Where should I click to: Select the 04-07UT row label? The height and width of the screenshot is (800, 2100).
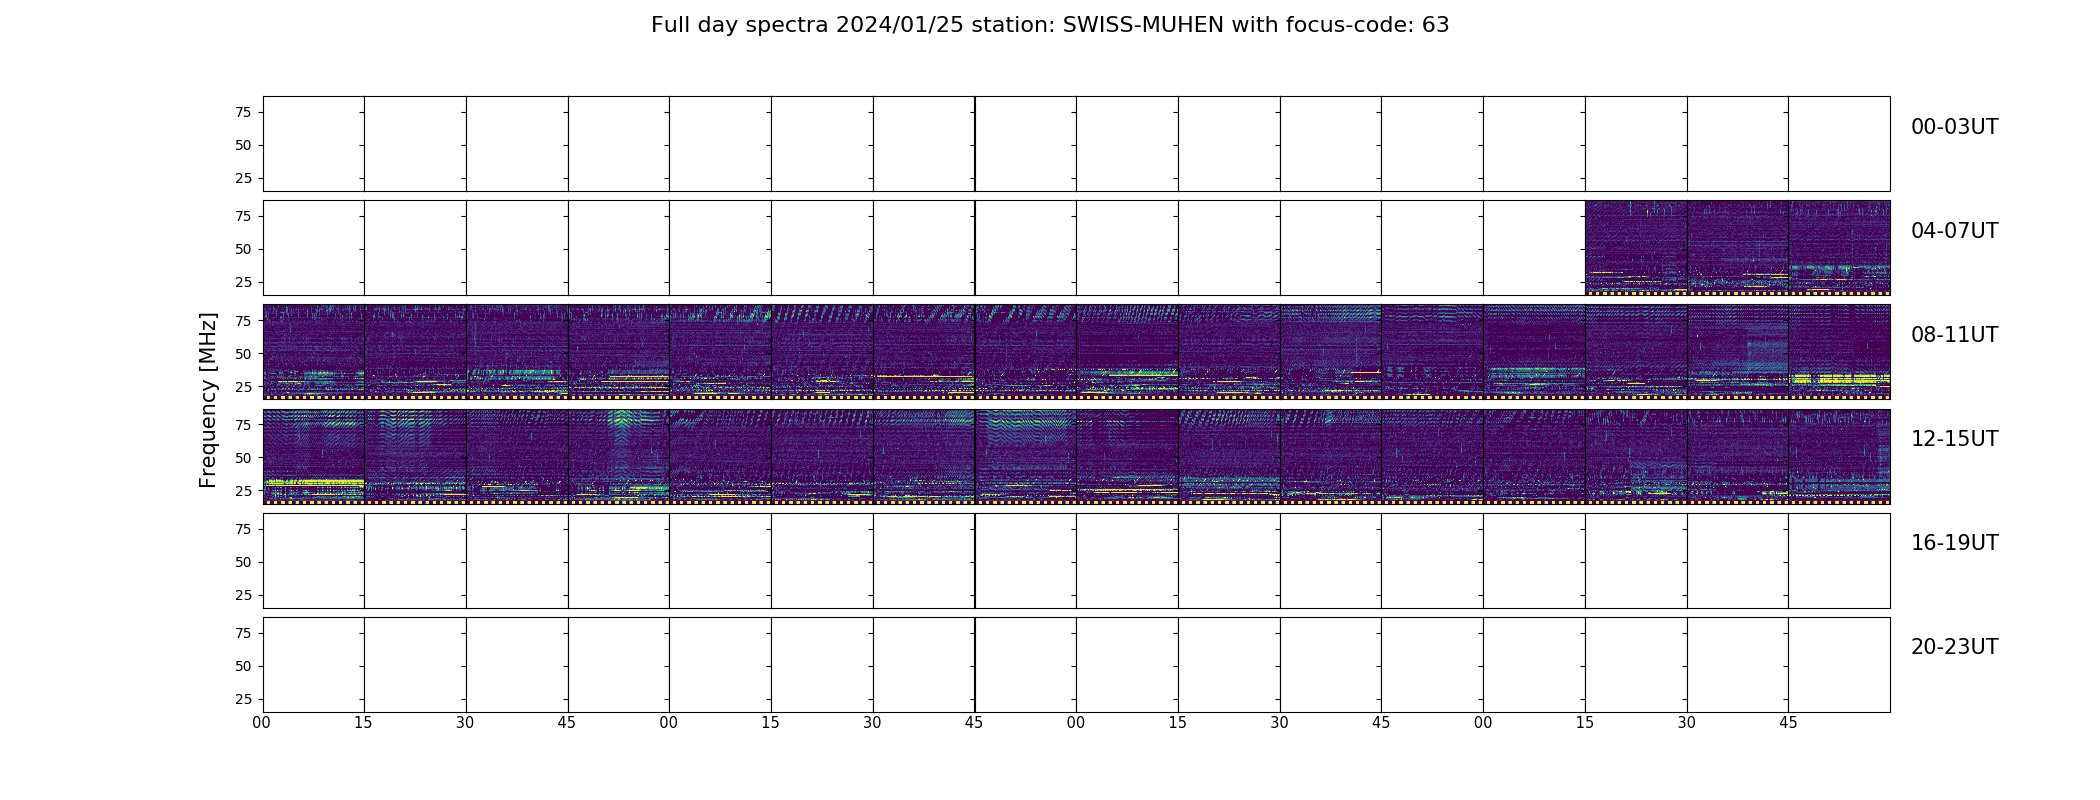(x=1954, y=231)
